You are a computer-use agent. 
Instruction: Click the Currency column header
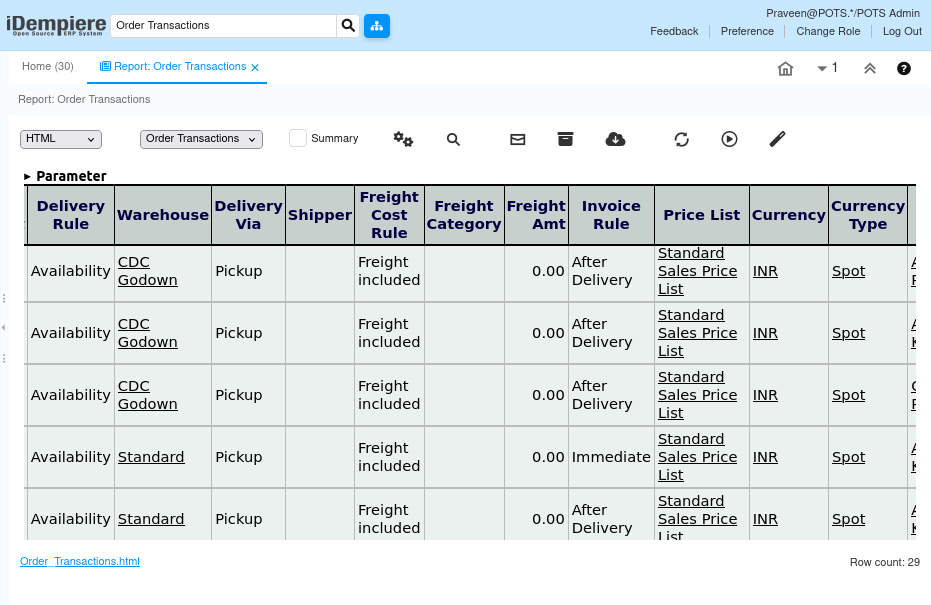pos(788,215)
